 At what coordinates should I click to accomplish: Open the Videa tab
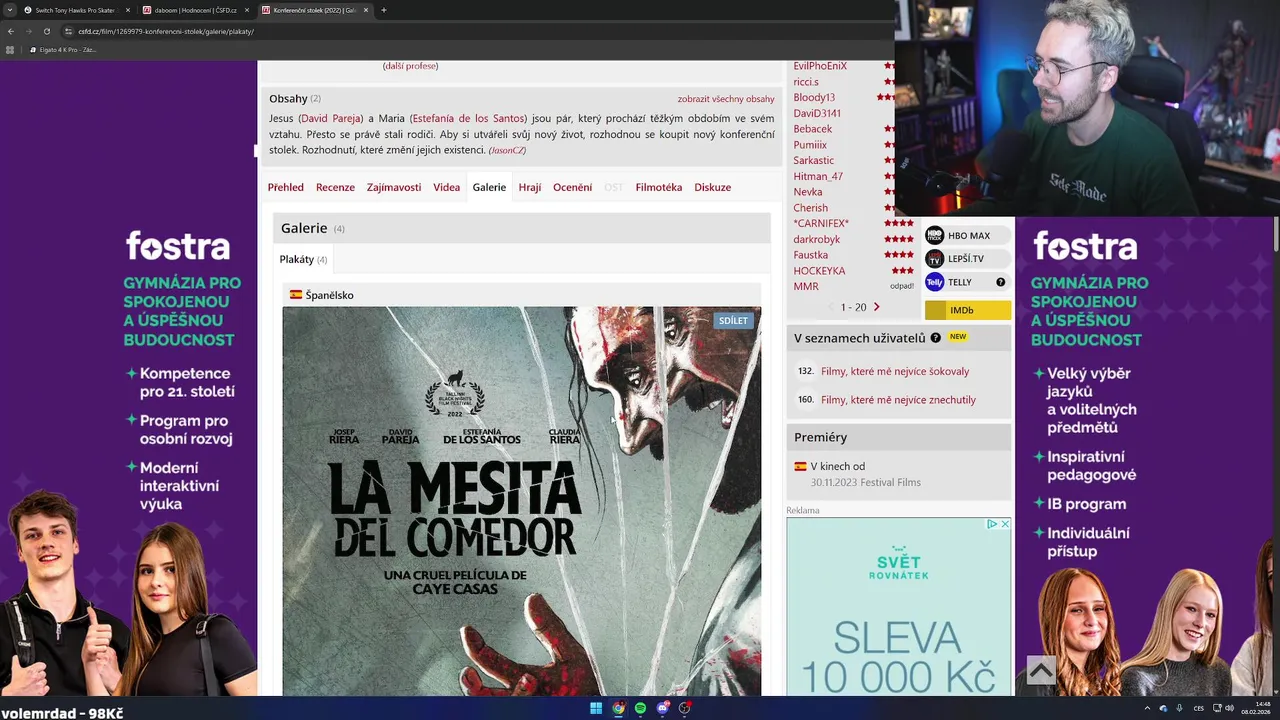[x=446, y=187]
